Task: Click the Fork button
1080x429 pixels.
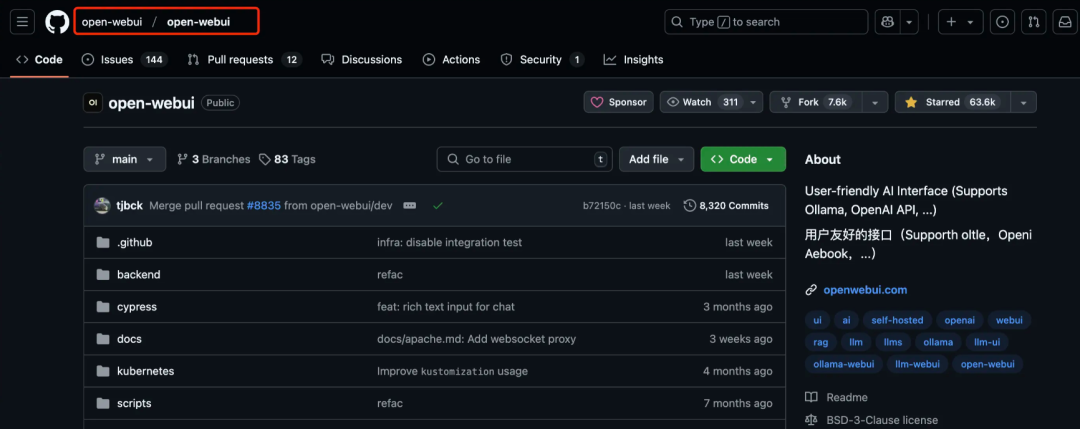Action: point(816,102)
